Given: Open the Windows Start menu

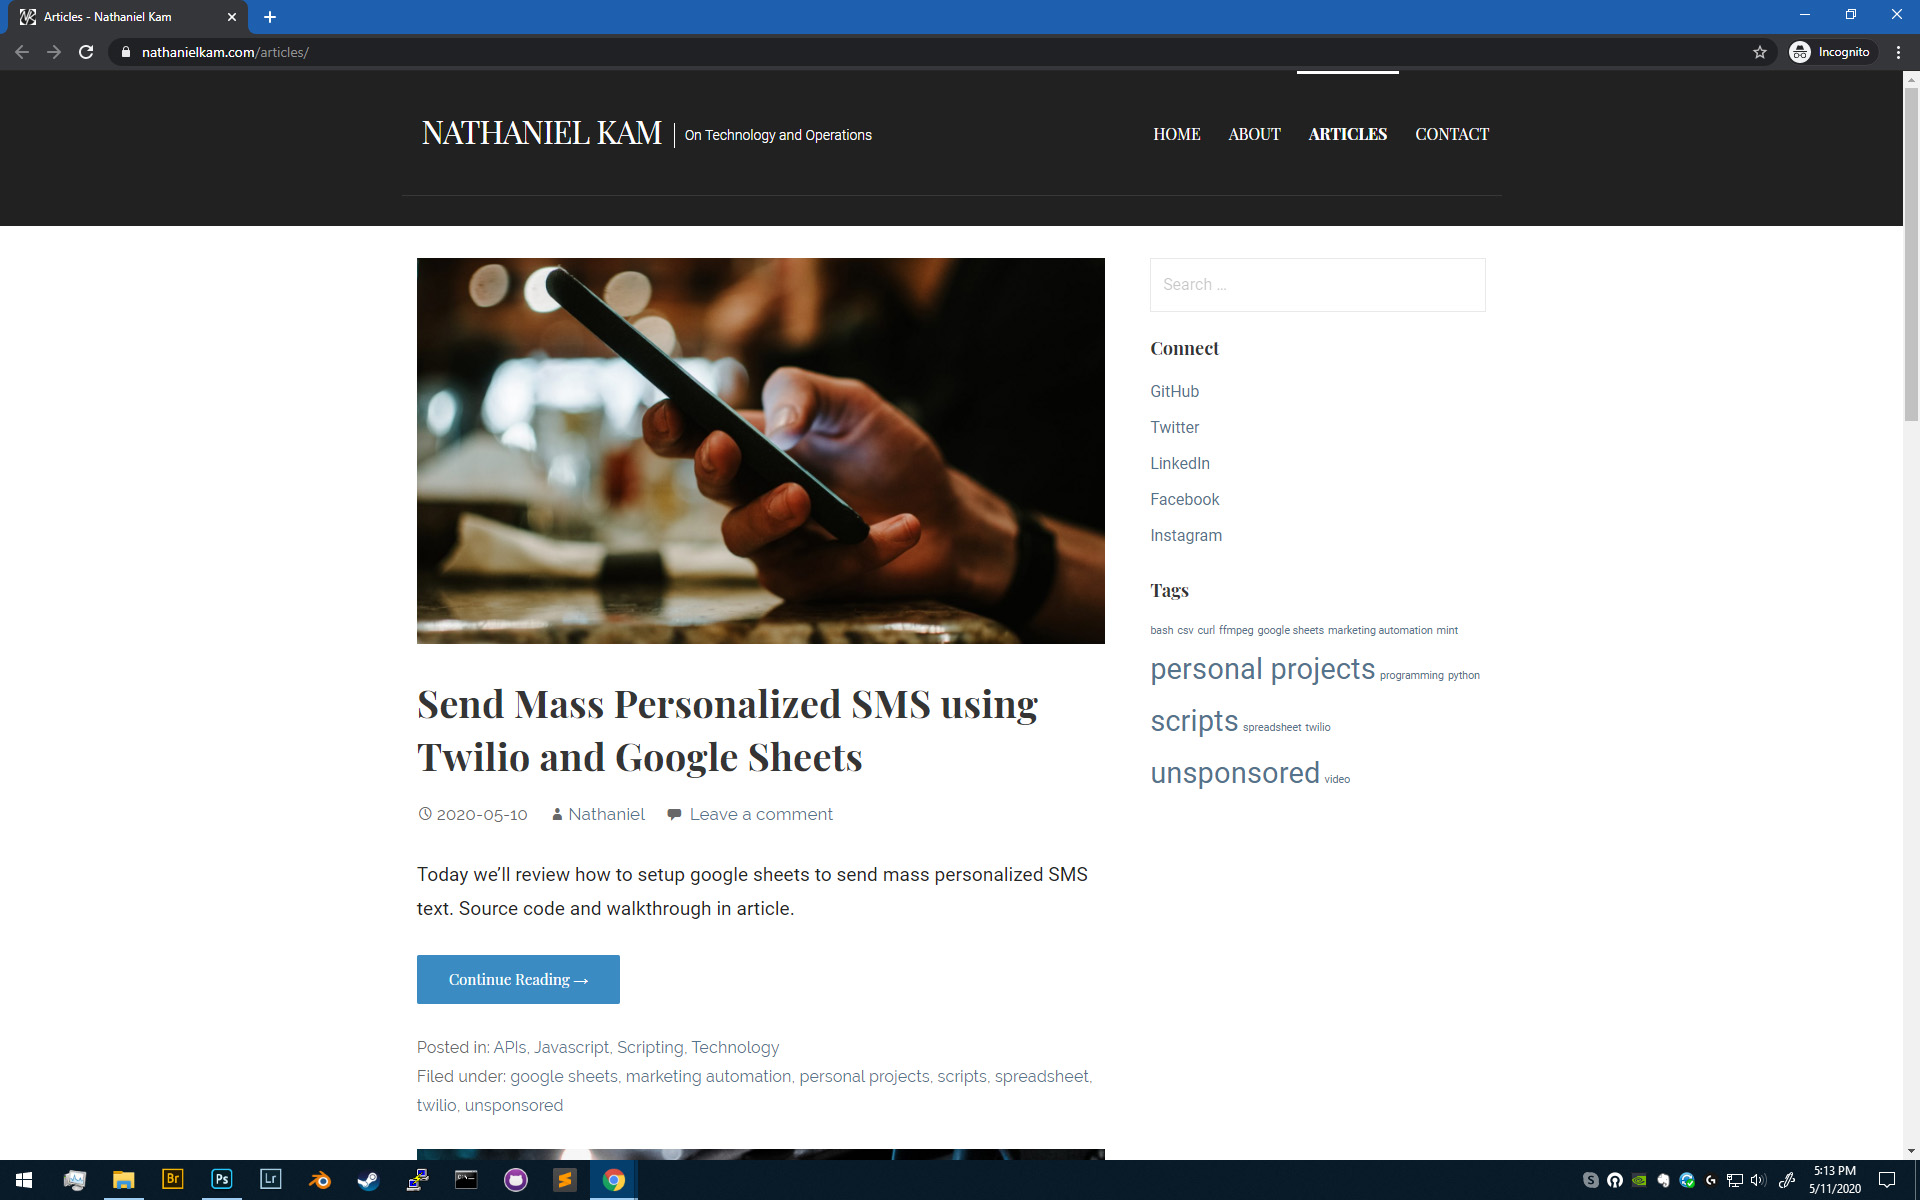Looking at the screenshot, I should (x=24, y=1180).
